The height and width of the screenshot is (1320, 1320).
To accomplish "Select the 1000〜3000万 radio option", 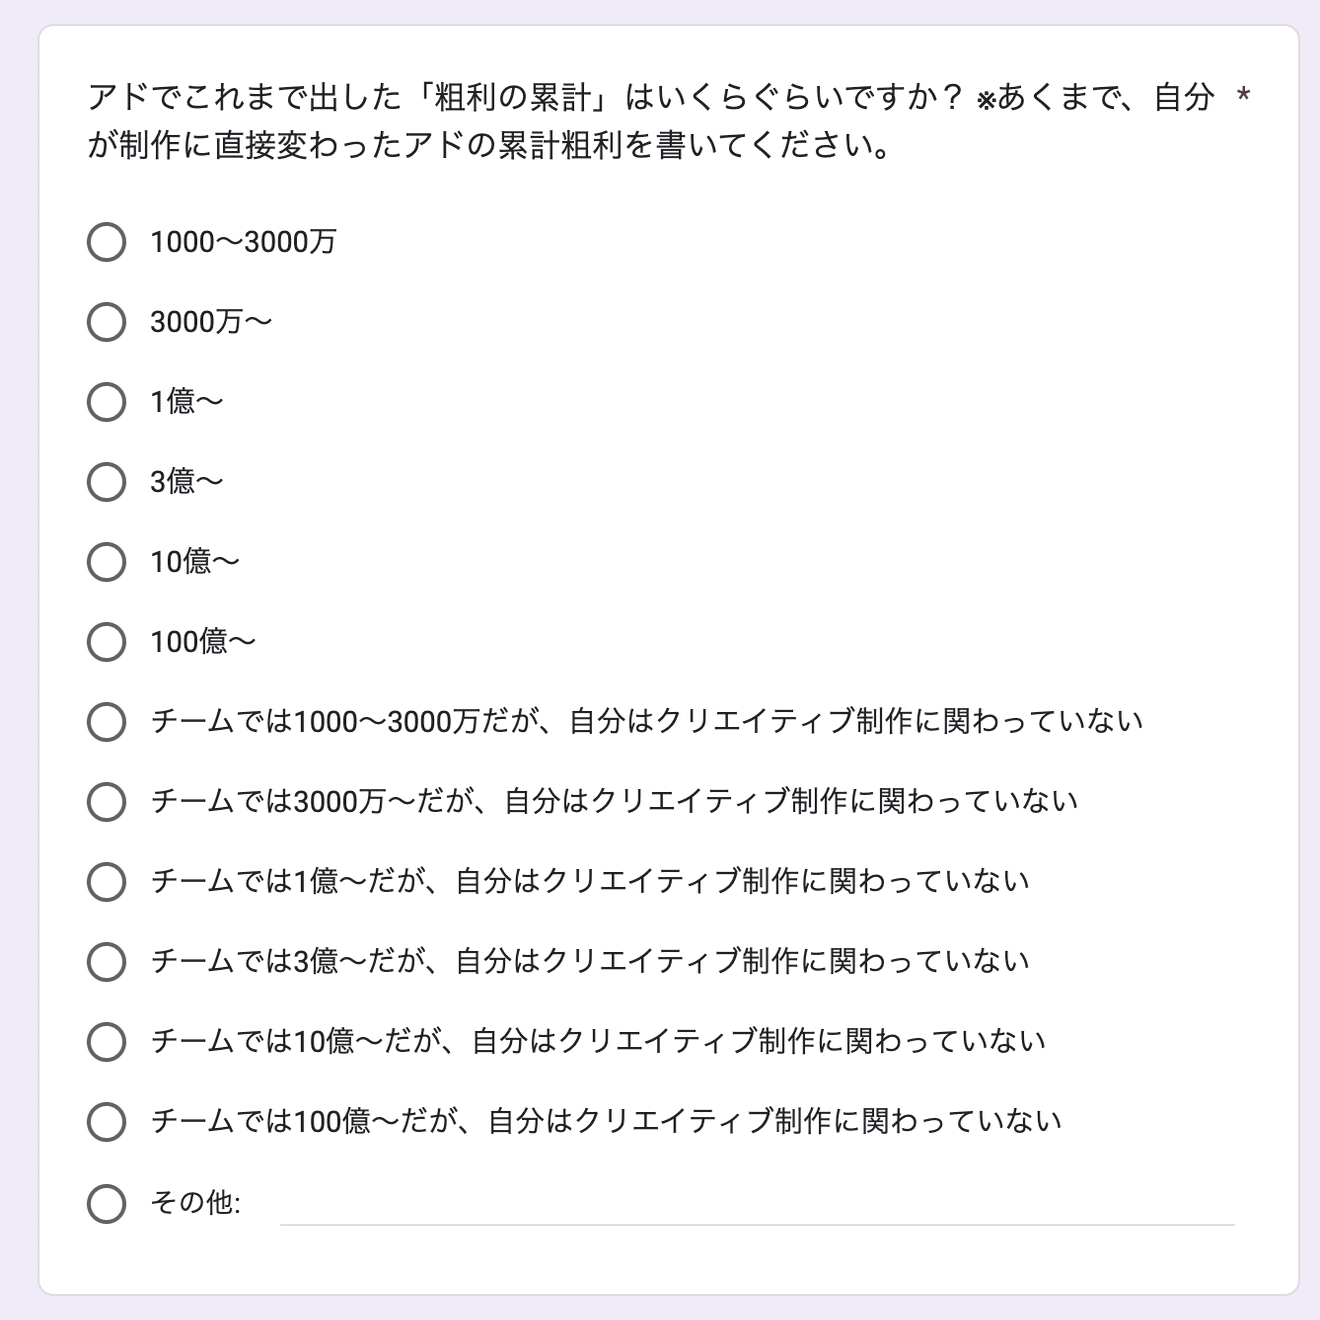I will 106,242.
